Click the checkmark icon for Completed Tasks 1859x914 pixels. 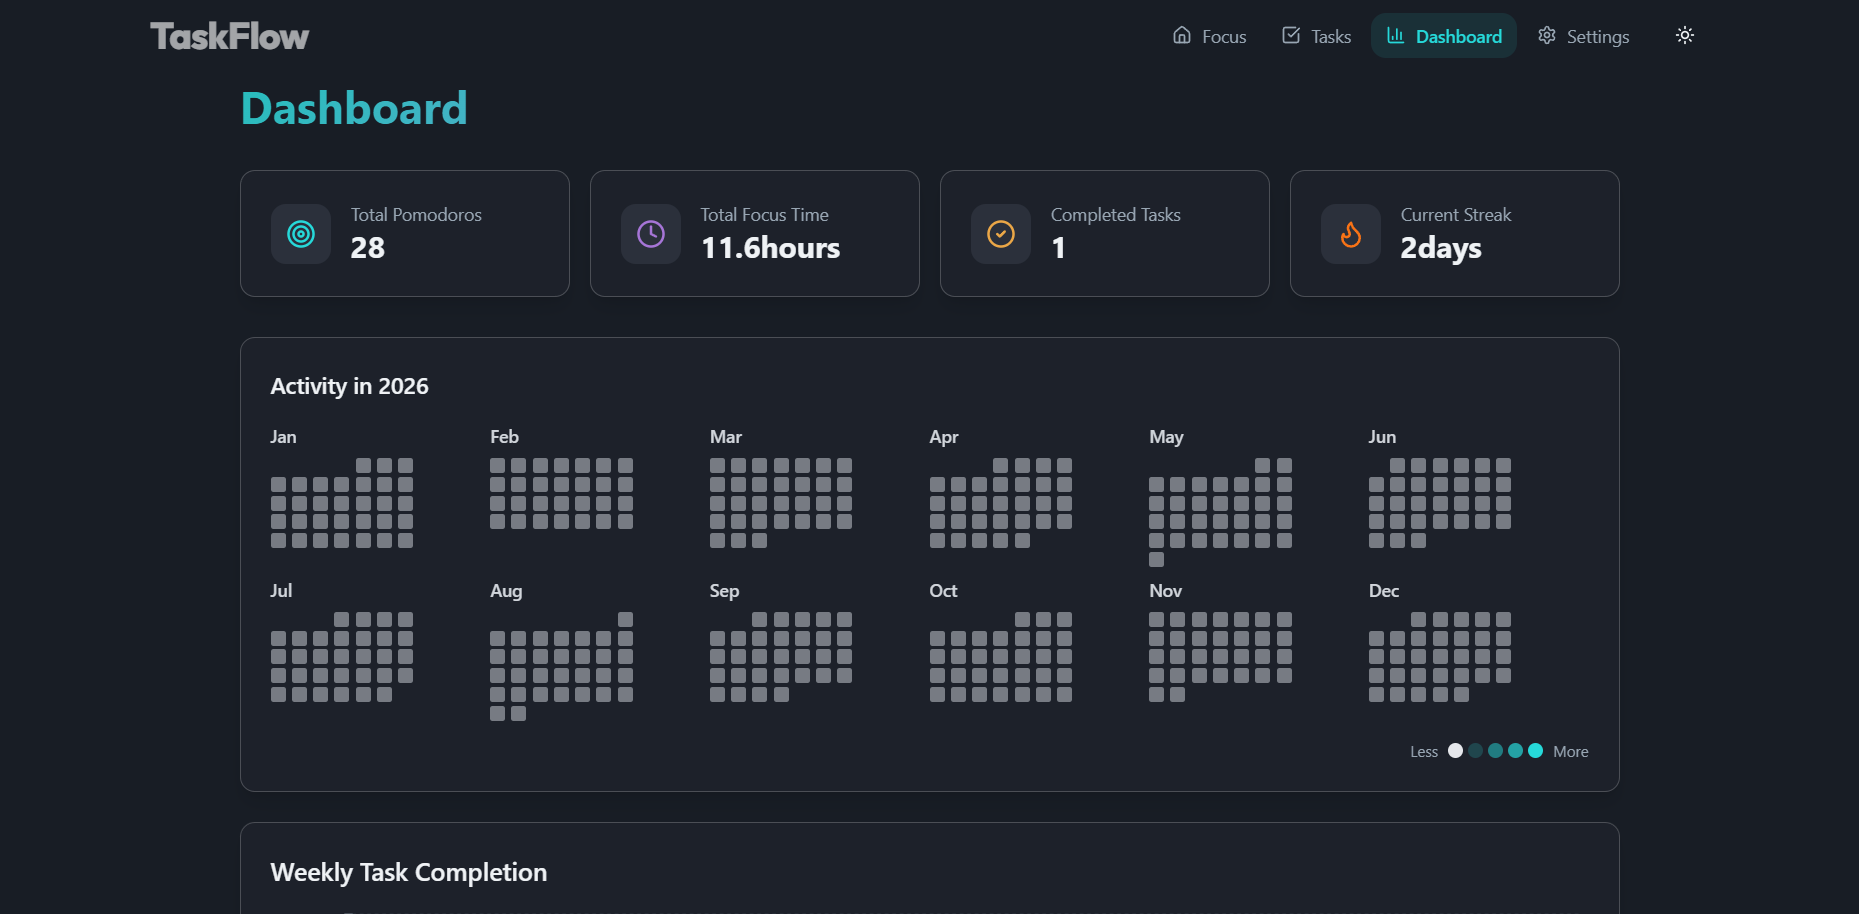[x=1001, y=234]
